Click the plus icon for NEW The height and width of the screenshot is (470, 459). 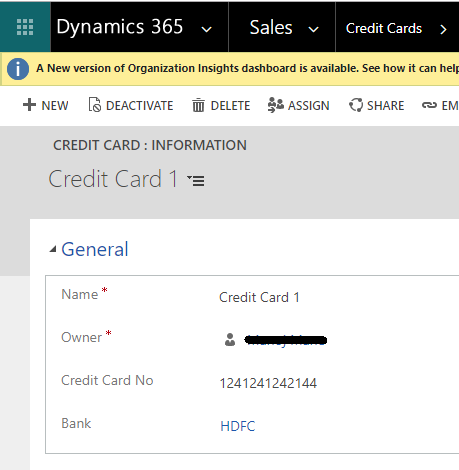coord(29,105)
